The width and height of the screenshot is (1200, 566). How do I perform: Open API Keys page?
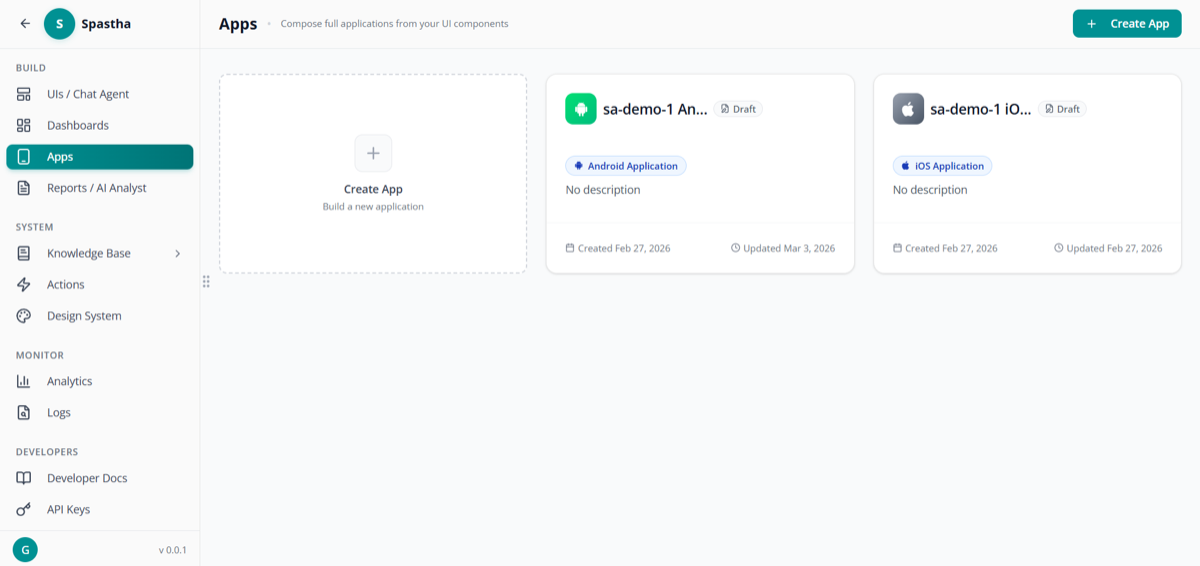(100, 509)
